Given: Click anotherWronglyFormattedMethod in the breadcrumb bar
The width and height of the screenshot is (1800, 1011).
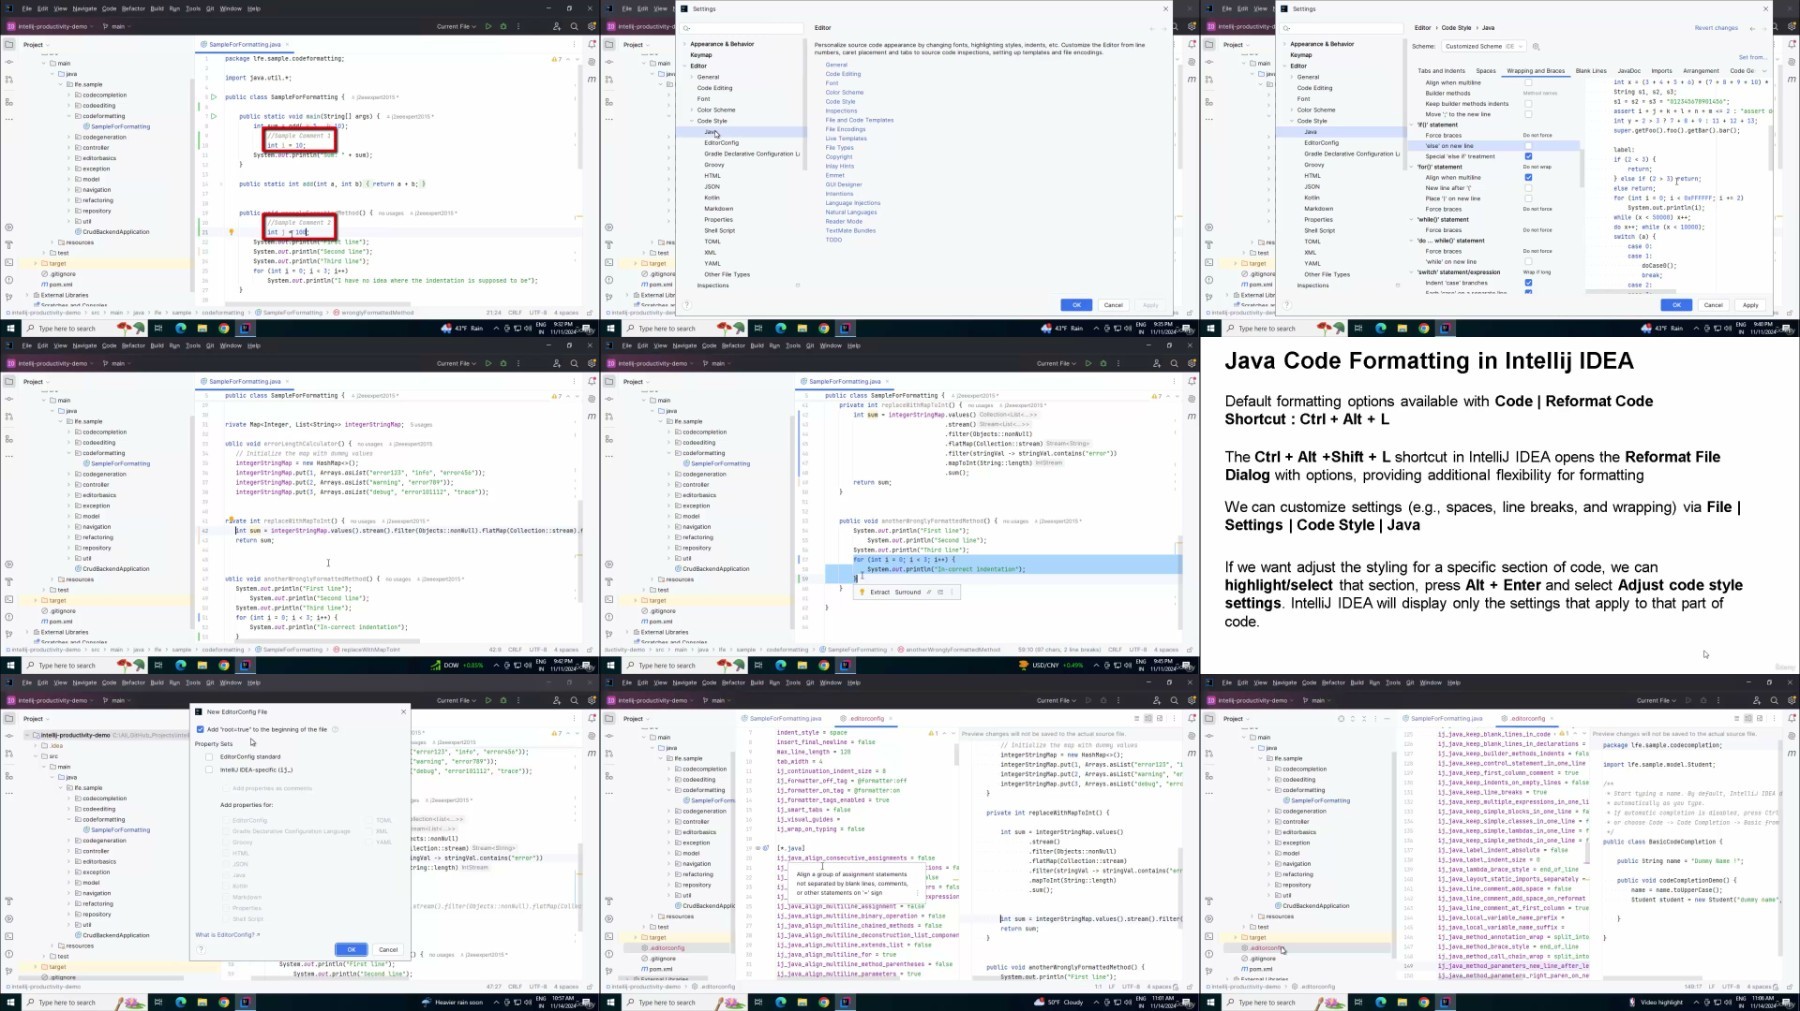Looking at the screenshot, I should click(953, 650).
